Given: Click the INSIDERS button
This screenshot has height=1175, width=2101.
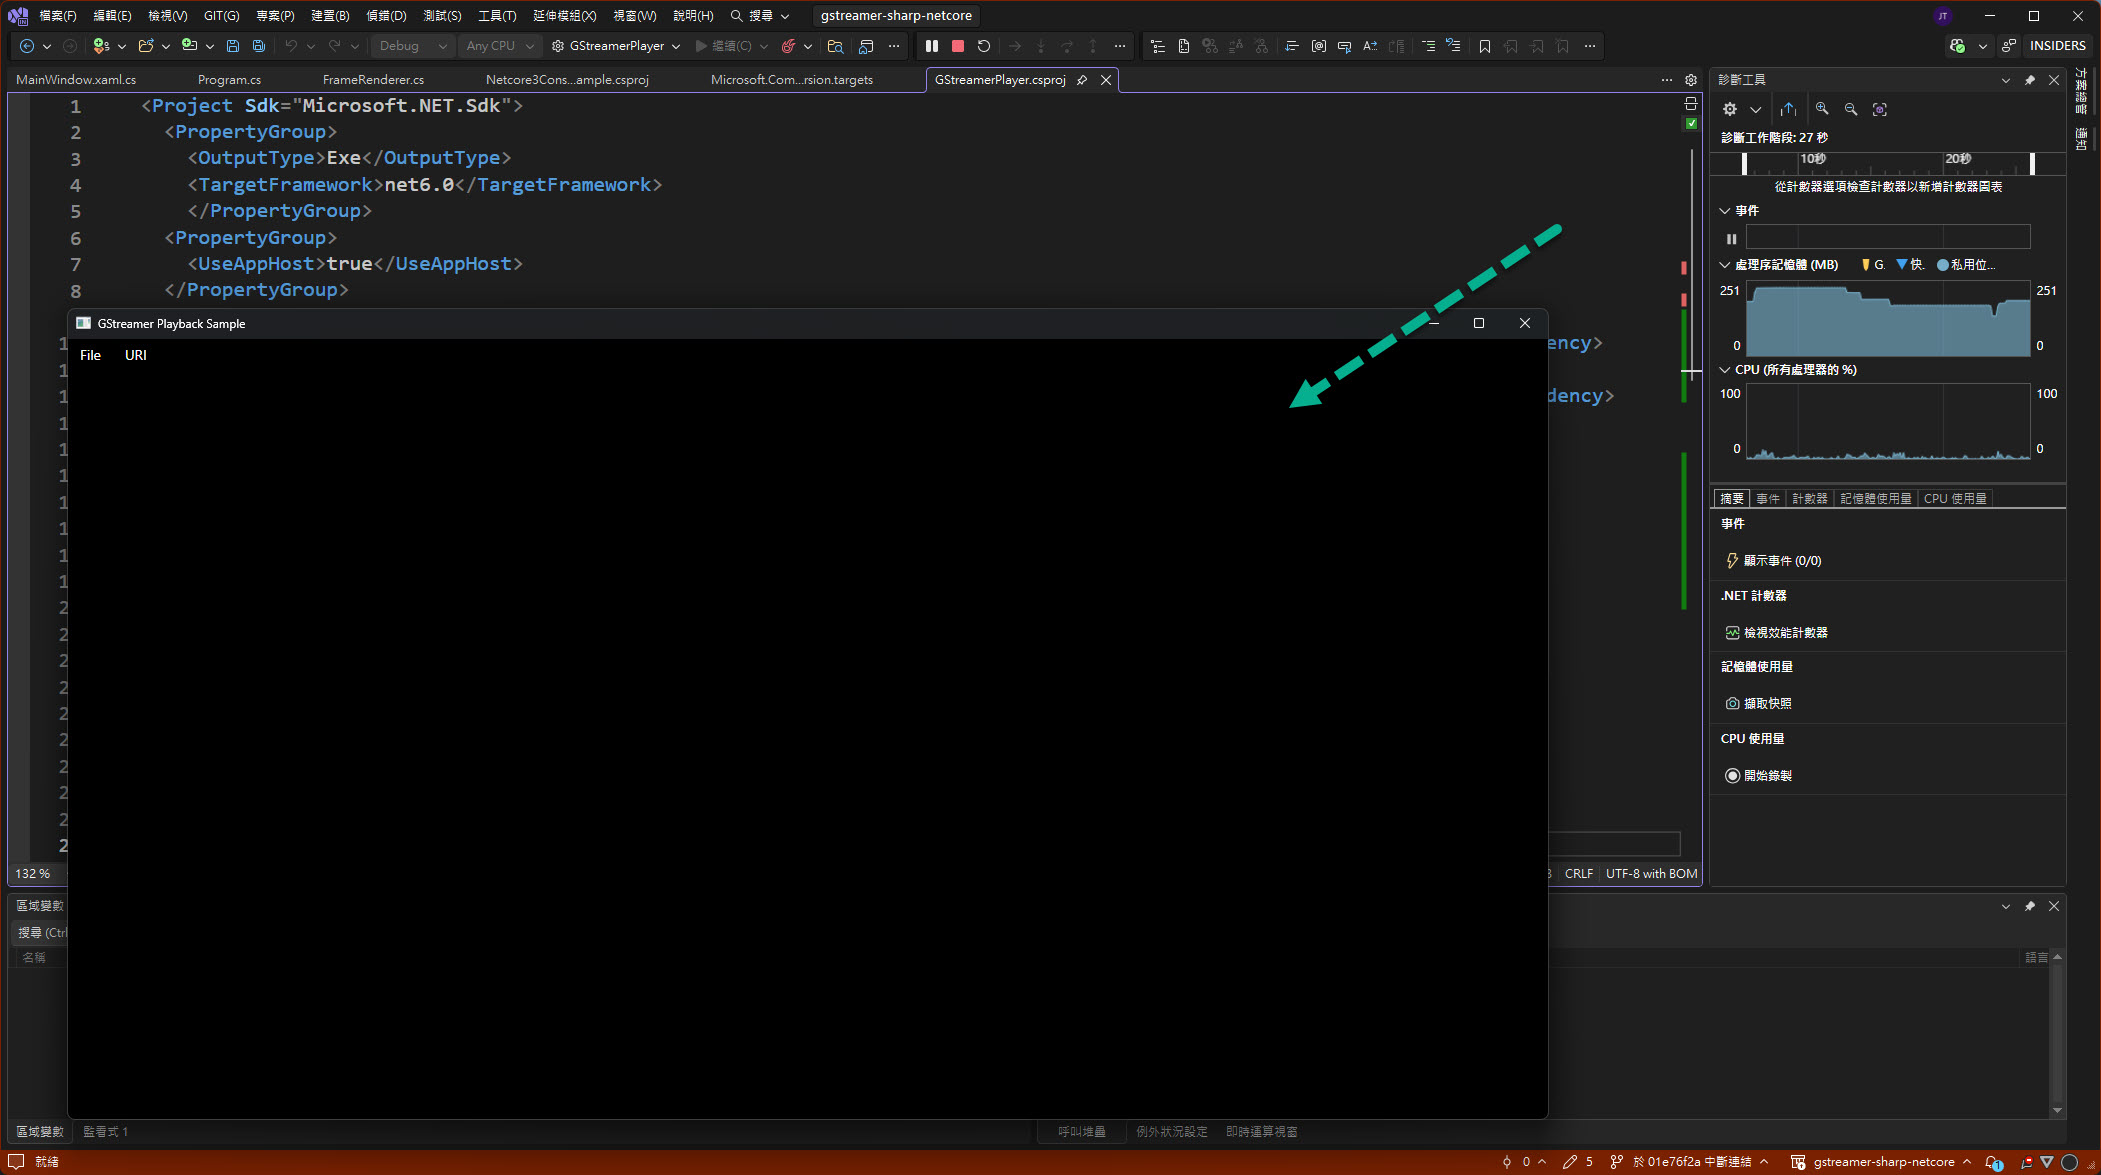Looking at the screenshot, I should [x=2057, y=46].
